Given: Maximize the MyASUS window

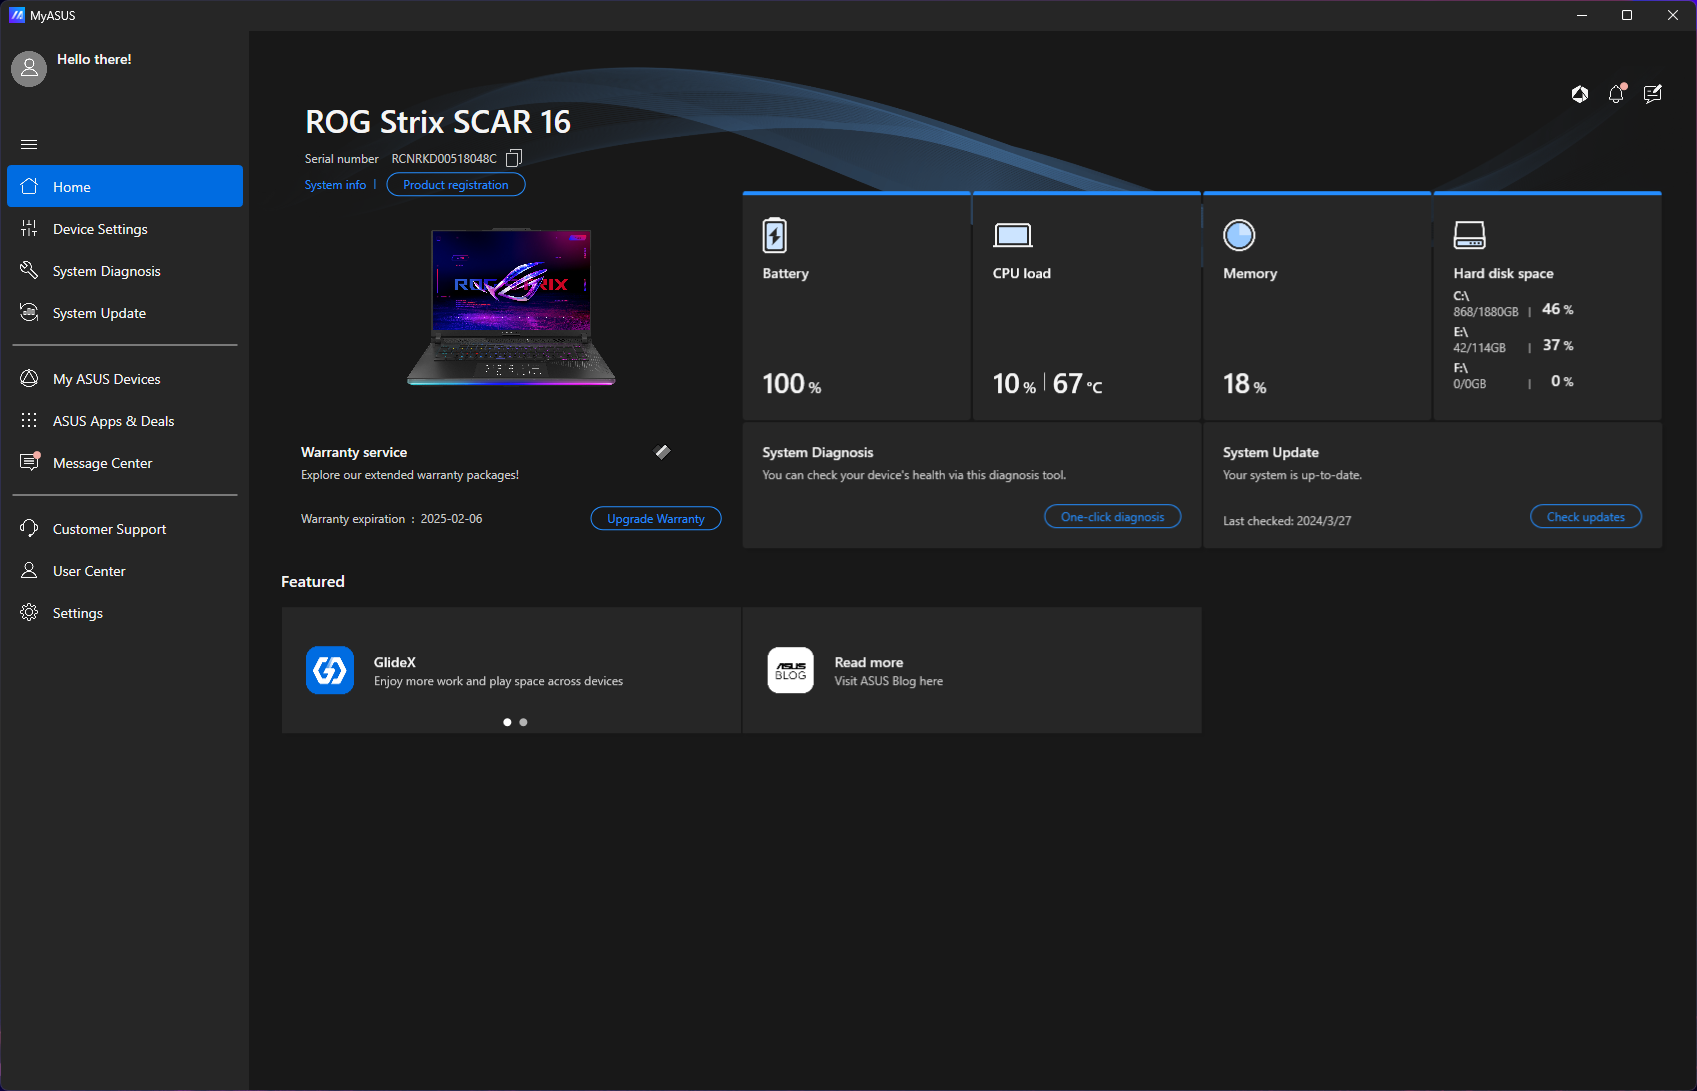Looking at the screenshot, I should pos(1627,15).
